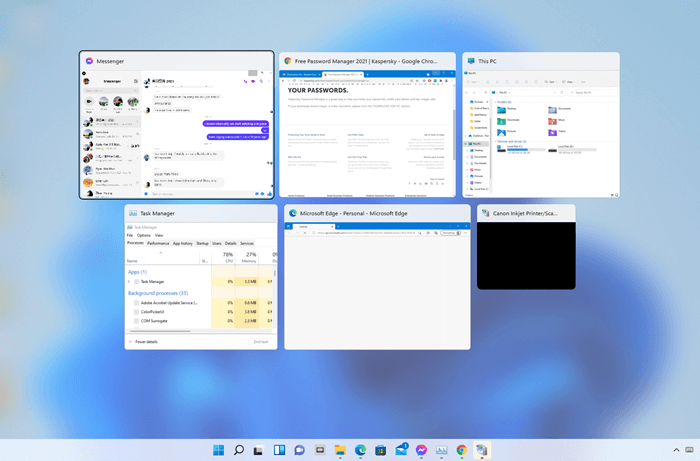The height and width of the screenshot is (461, 700).
Task: Open Microsoft Store taskbar icon
Action: (x=380, y=450)
